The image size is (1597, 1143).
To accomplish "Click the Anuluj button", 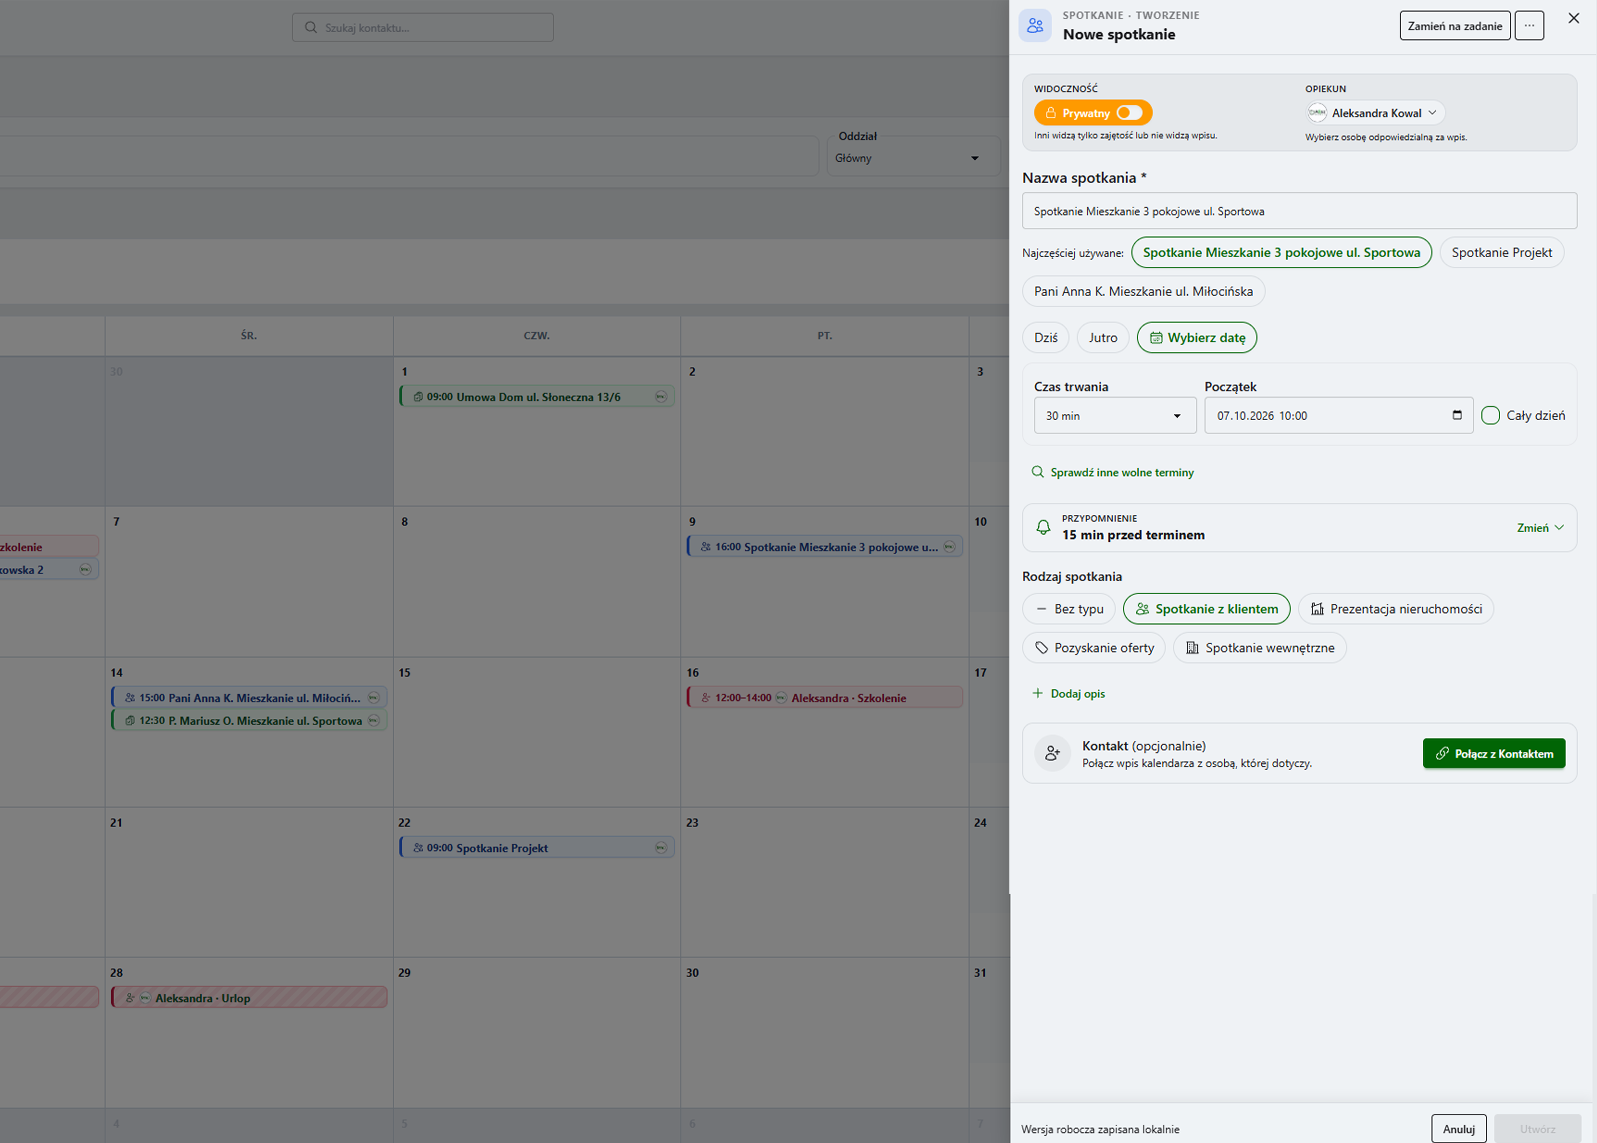I will [x=1459, y=1129].
